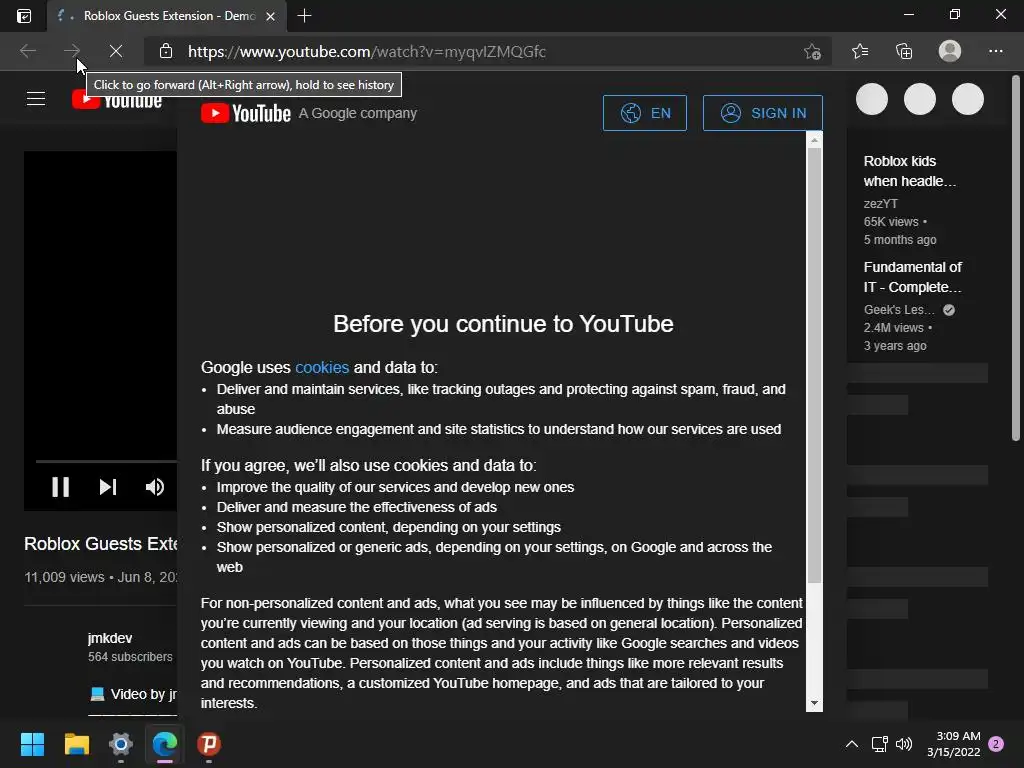Add this page to favorites
Image resolution: width=1024 pixels, height=768 pixels.
(812, 51)
